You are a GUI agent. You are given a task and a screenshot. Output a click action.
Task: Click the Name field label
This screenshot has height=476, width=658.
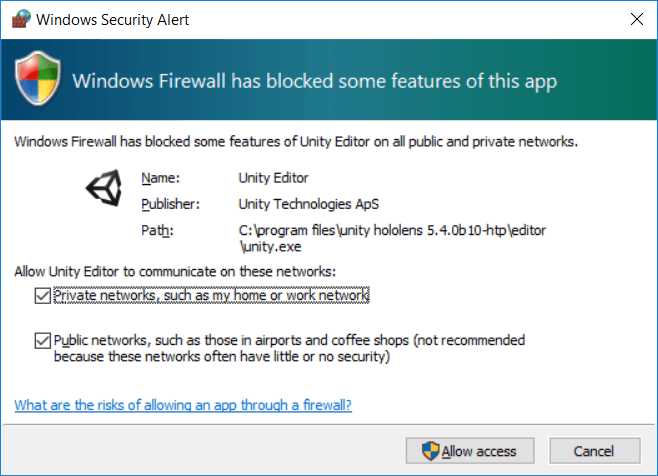[159, 178]
